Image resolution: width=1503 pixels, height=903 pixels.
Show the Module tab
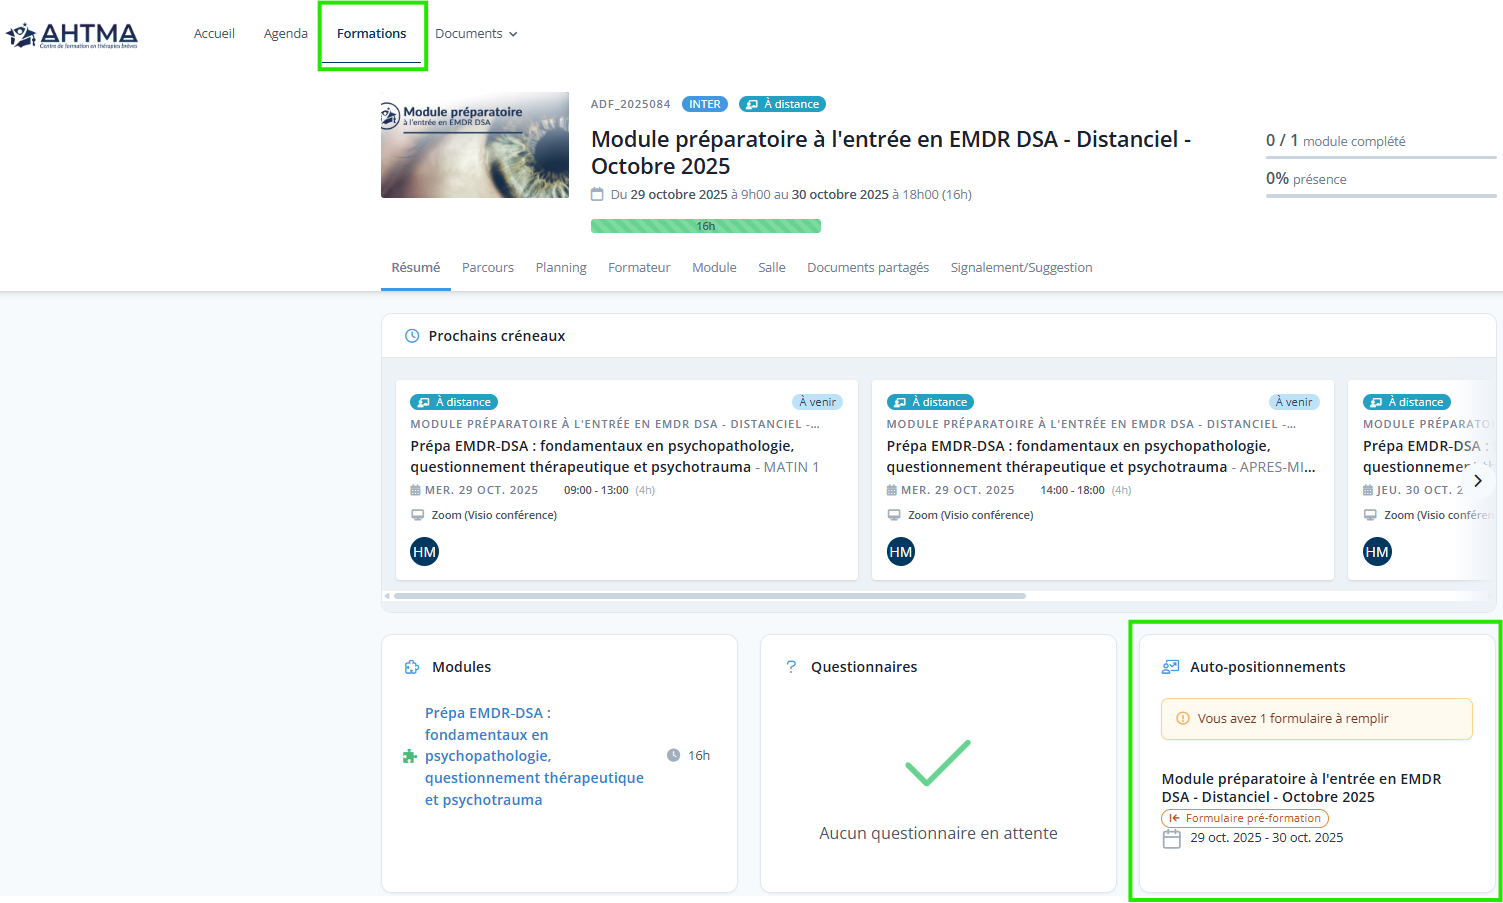click(714, 268)
